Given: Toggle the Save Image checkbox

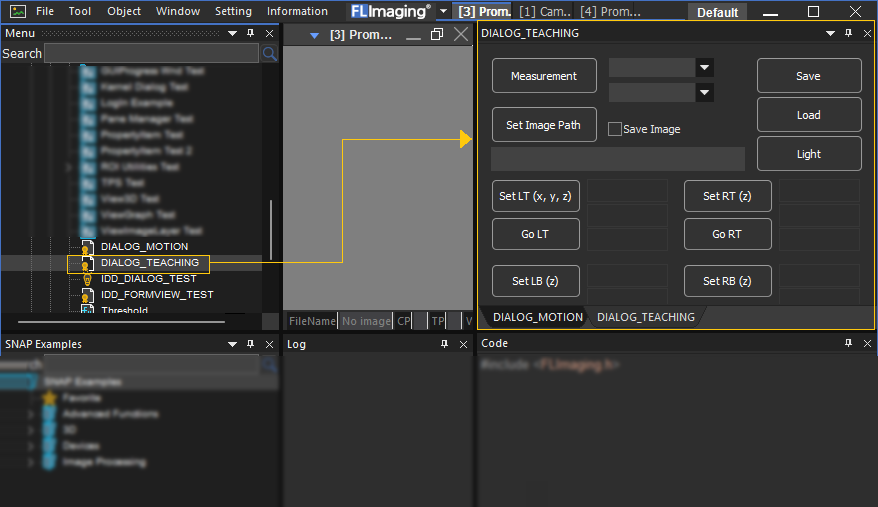Looking at the screenshot, I should coord(615,129).
